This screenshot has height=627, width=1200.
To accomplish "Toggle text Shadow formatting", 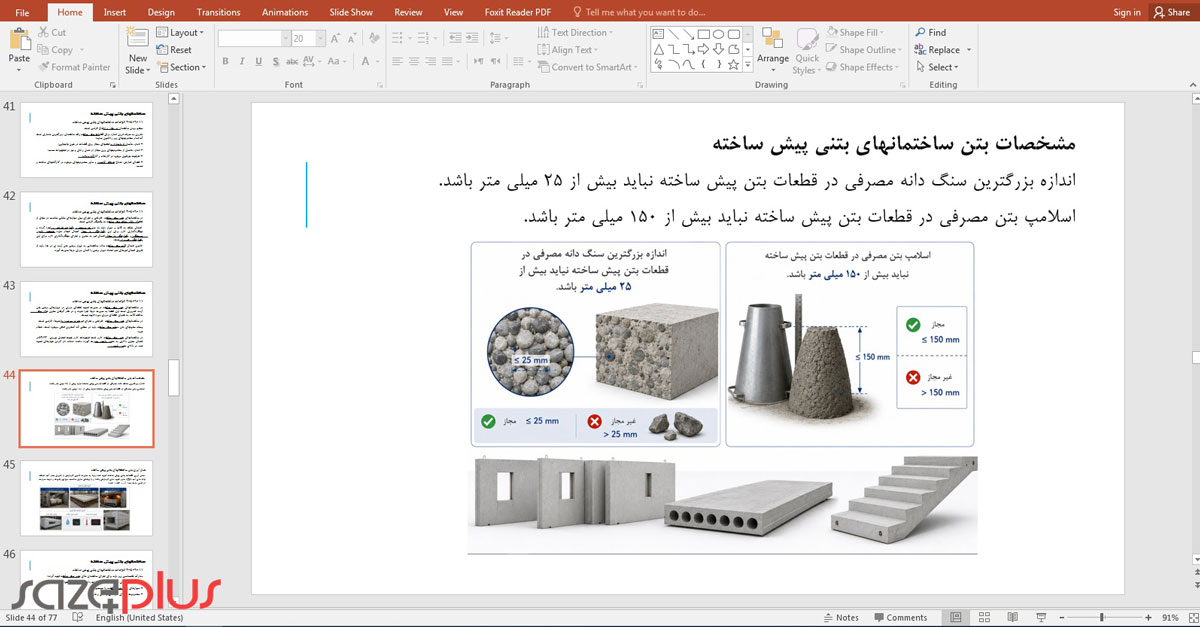I will pyautogui.click(x=274, y=61).
